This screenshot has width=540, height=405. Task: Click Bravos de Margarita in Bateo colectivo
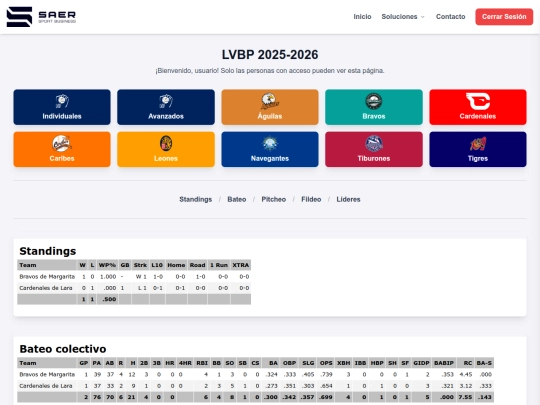47,374
